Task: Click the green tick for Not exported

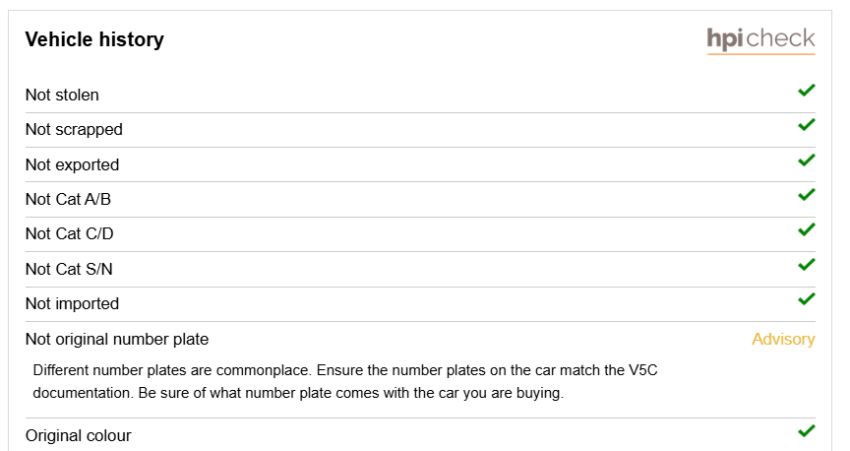Action: 807,160
